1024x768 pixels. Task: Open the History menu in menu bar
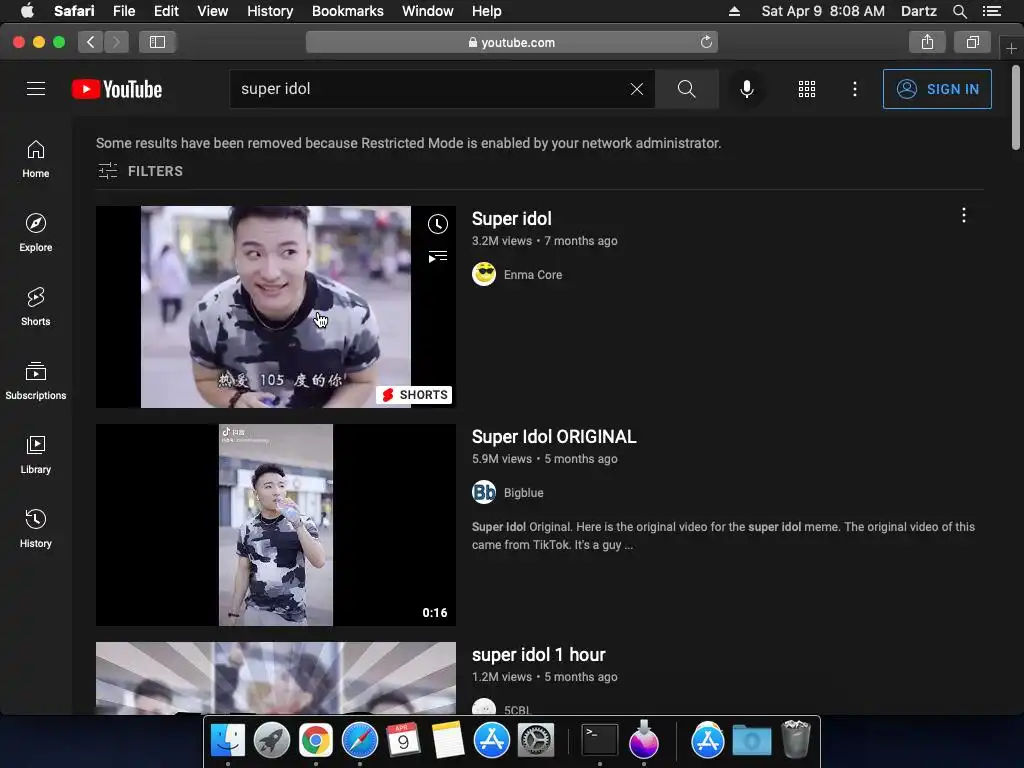[270, 11]
